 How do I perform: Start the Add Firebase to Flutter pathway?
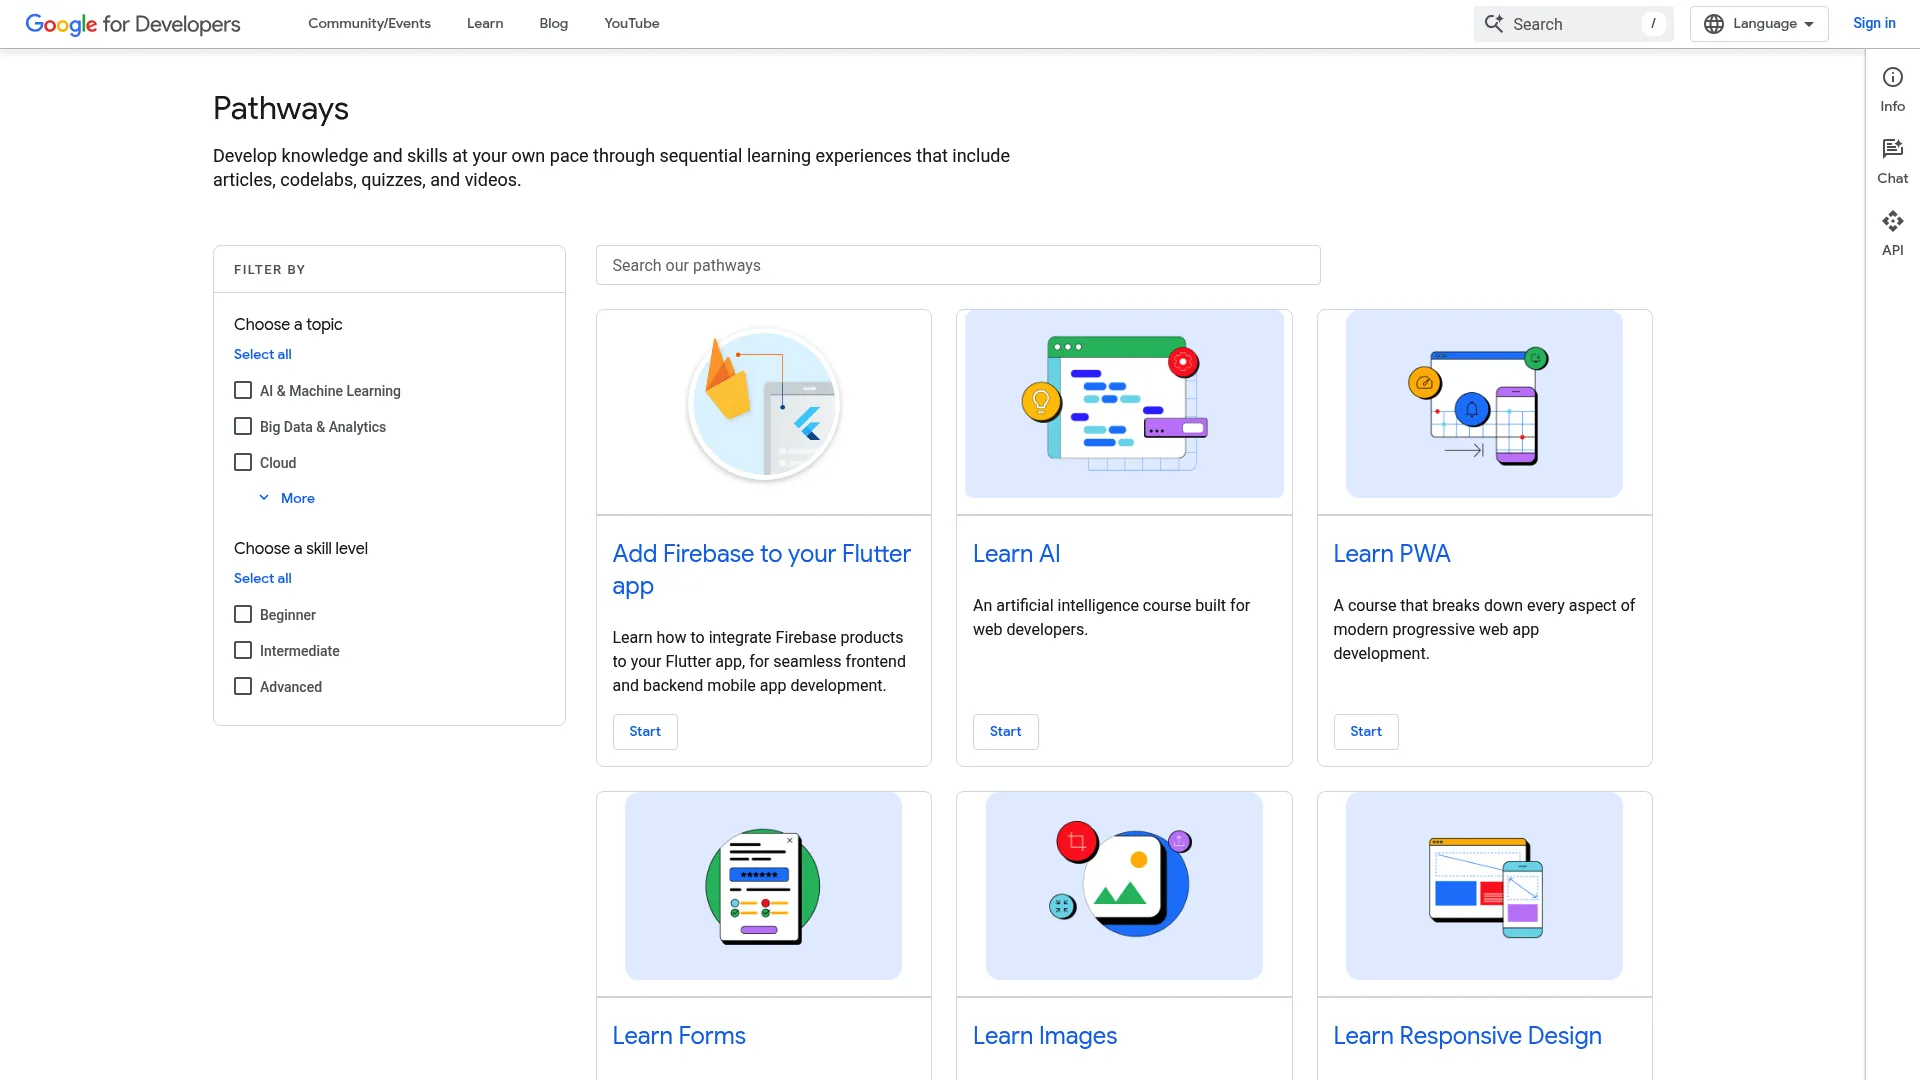click(x=645, y=732)
